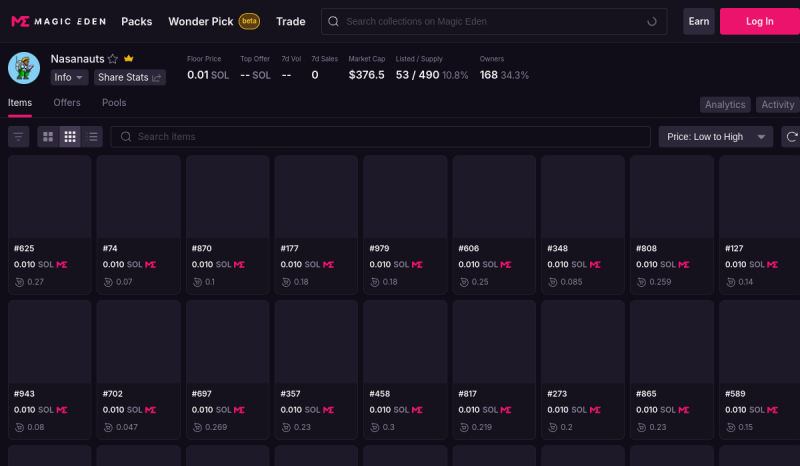Open the Packs menu
This screenshot has width=800, height=466.
[x=137, y=21]
